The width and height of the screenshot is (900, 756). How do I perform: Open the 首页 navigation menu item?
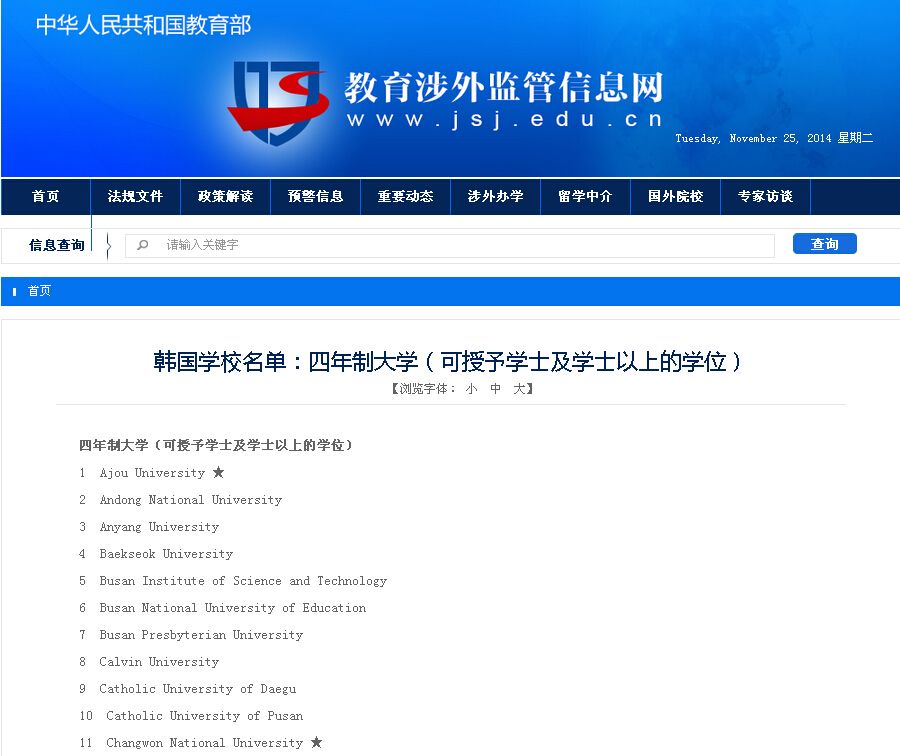coord(45,197)
